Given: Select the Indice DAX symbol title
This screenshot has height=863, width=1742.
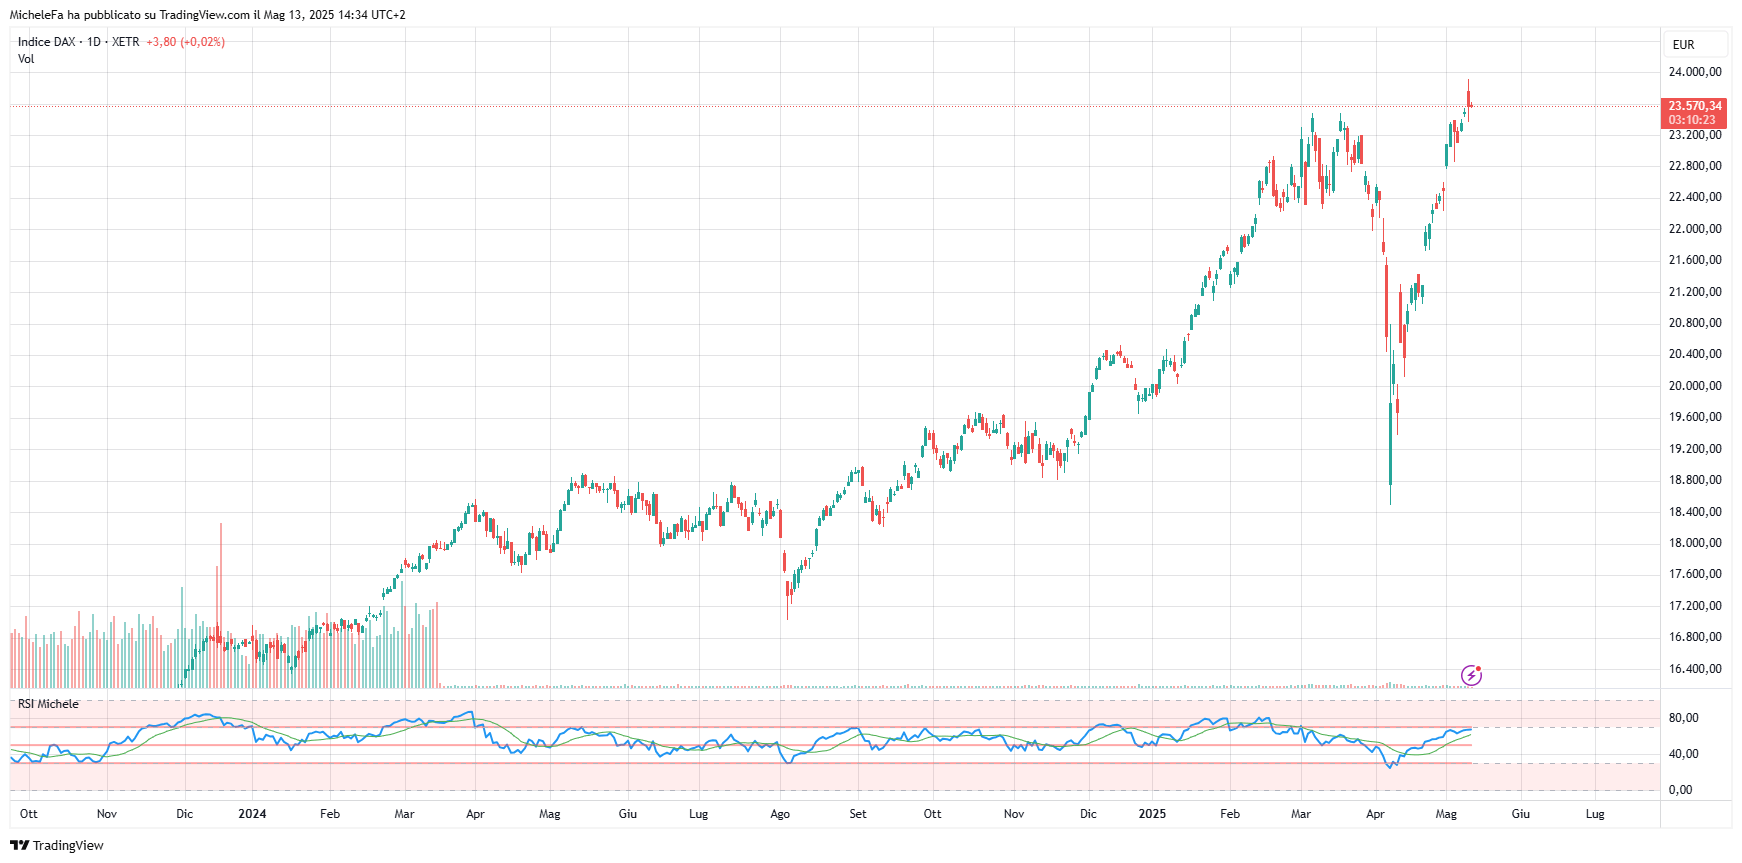Looking at the screenshot, I should tap(46, 42).
